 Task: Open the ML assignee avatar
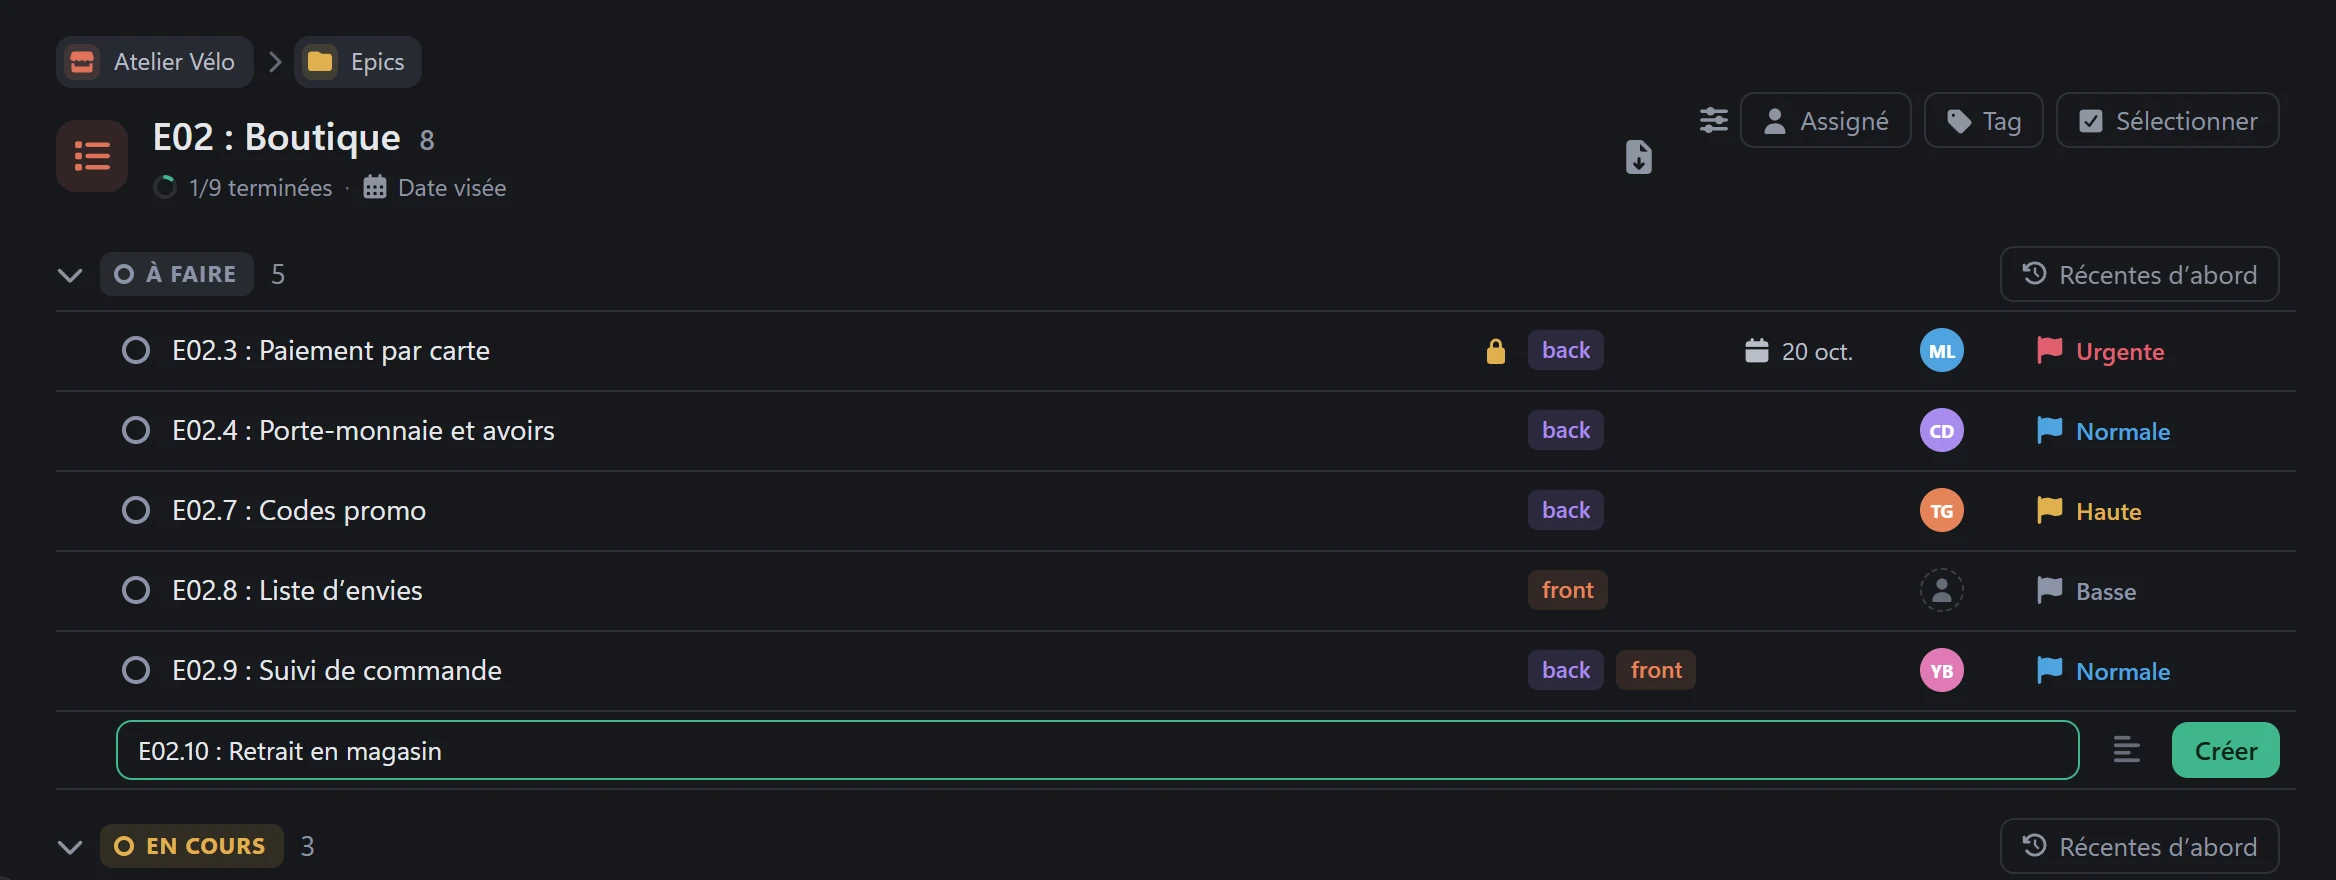pos(1941,351)
